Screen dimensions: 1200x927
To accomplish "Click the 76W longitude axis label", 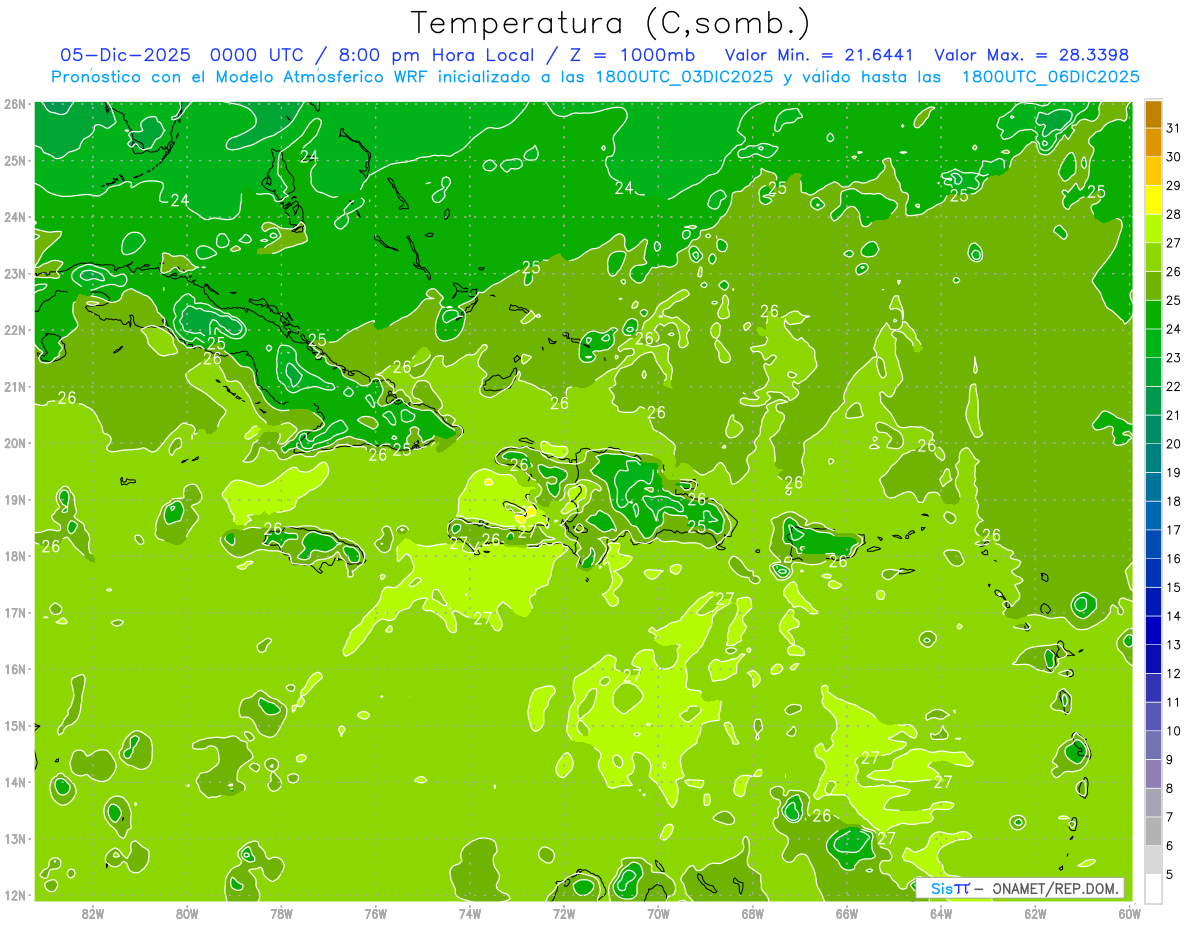I will coord(375,913).
